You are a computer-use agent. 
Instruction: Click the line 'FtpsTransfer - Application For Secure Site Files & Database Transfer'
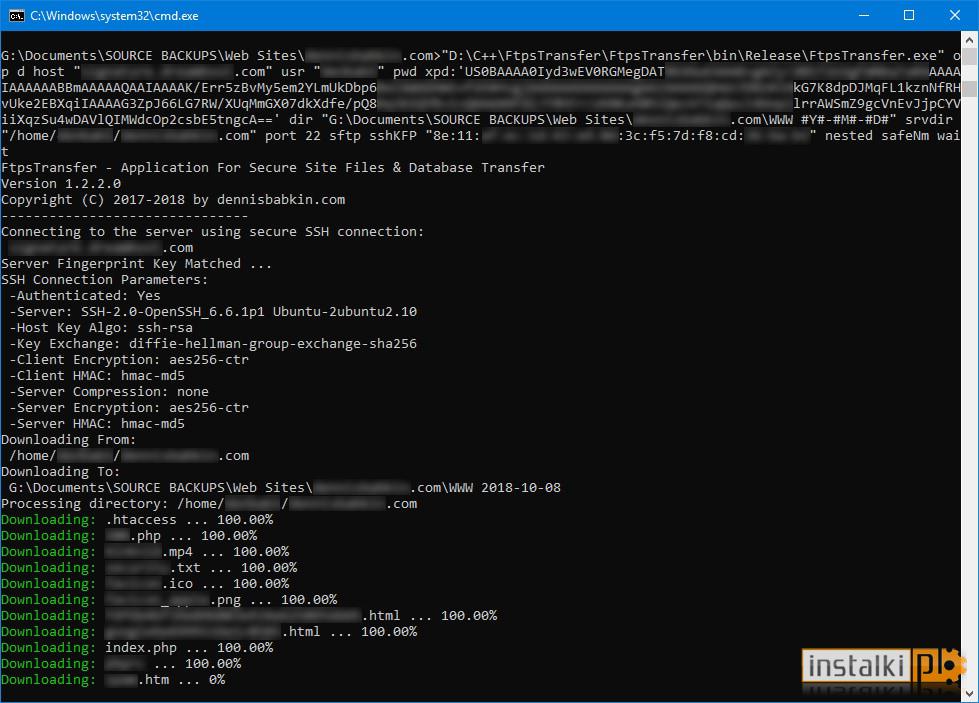(273, 167)
